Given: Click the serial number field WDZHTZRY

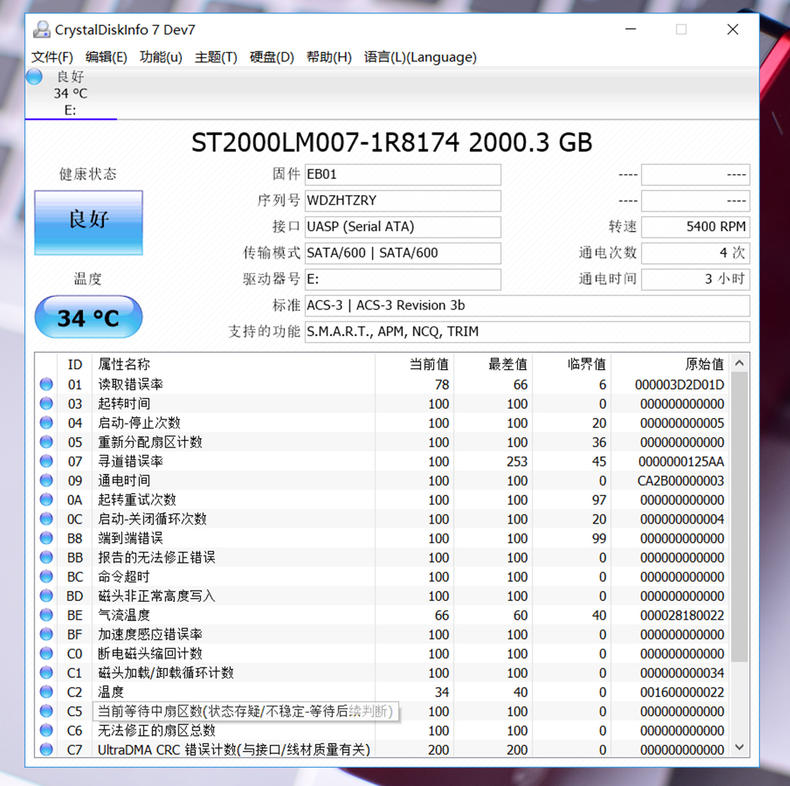Looking at the screenshot, I should coord(402,201).
